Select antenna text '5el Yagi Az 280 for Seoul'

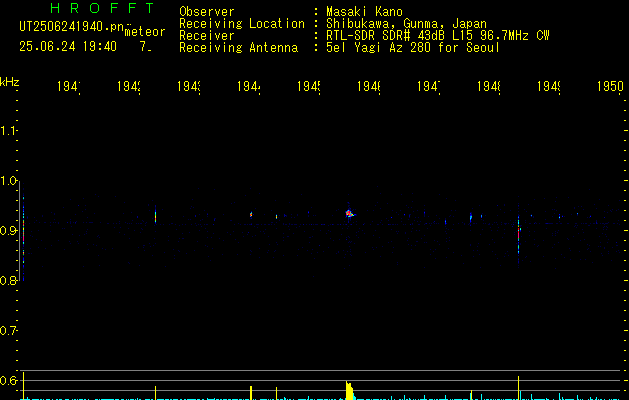(413, 48)
